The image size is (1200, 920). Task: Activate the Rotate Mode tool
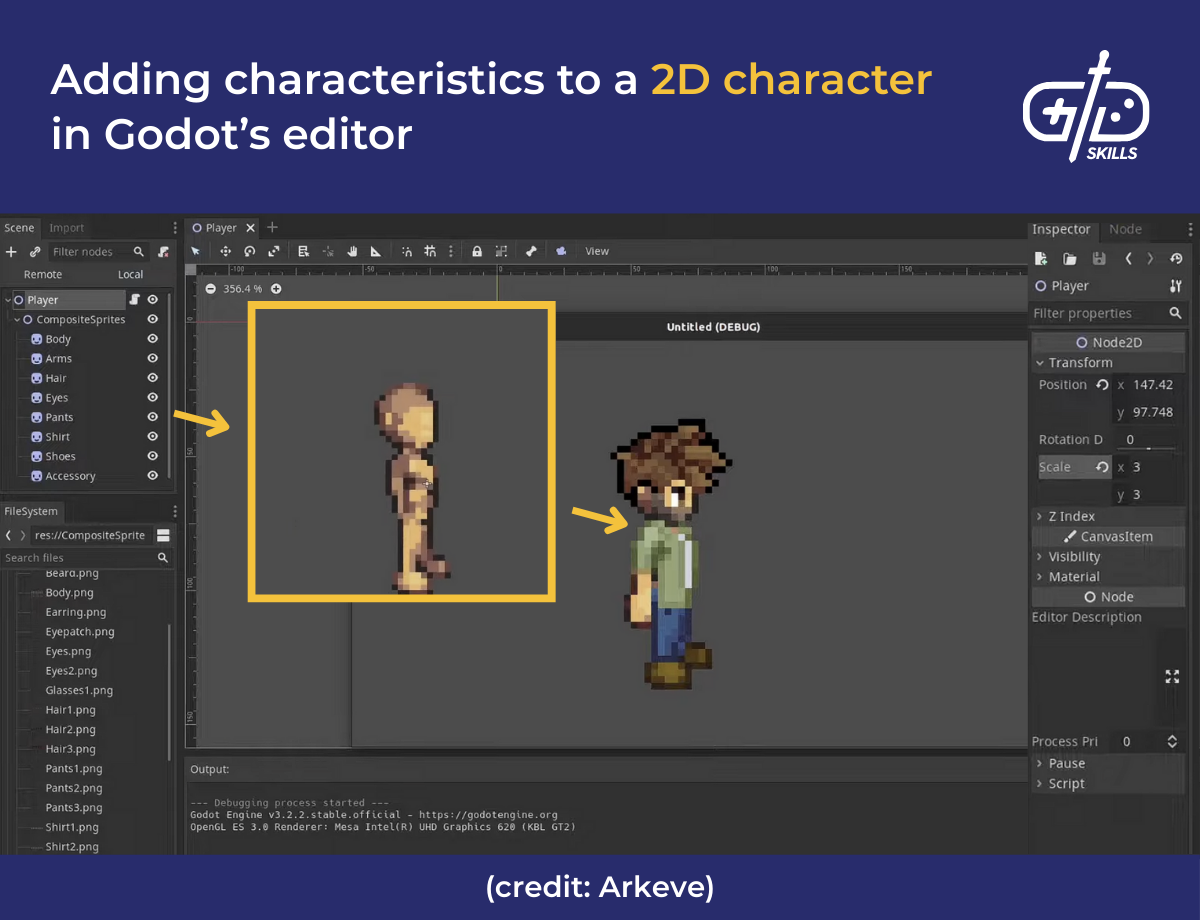tap(250, 251)
